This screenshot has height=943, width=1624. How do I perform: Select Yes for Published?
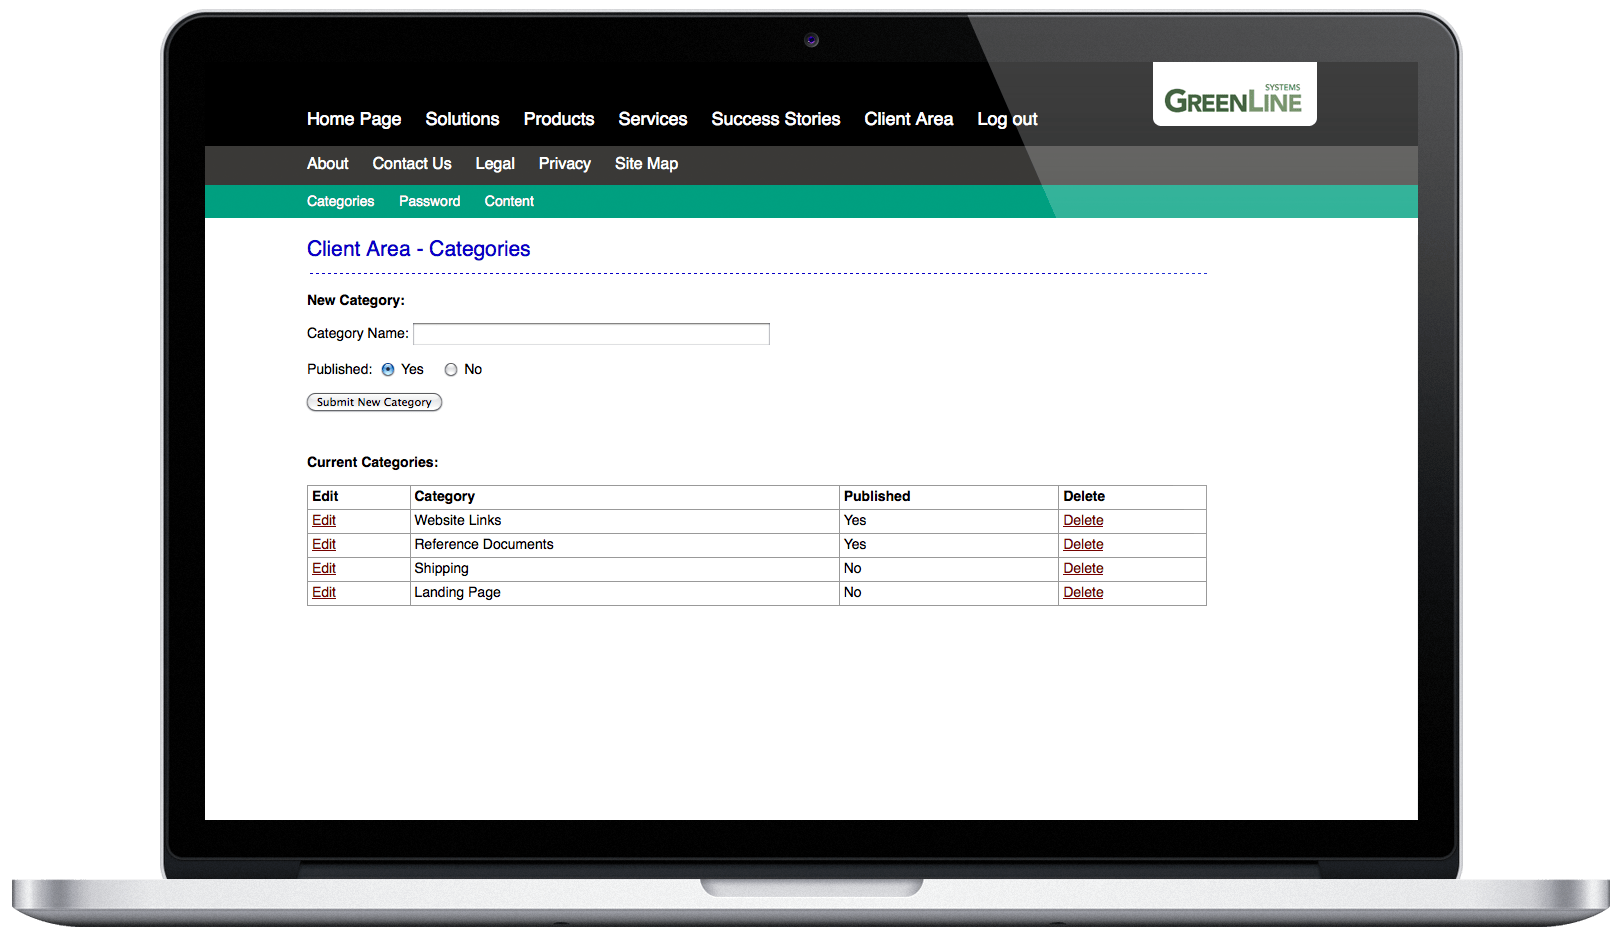[388, 370]
